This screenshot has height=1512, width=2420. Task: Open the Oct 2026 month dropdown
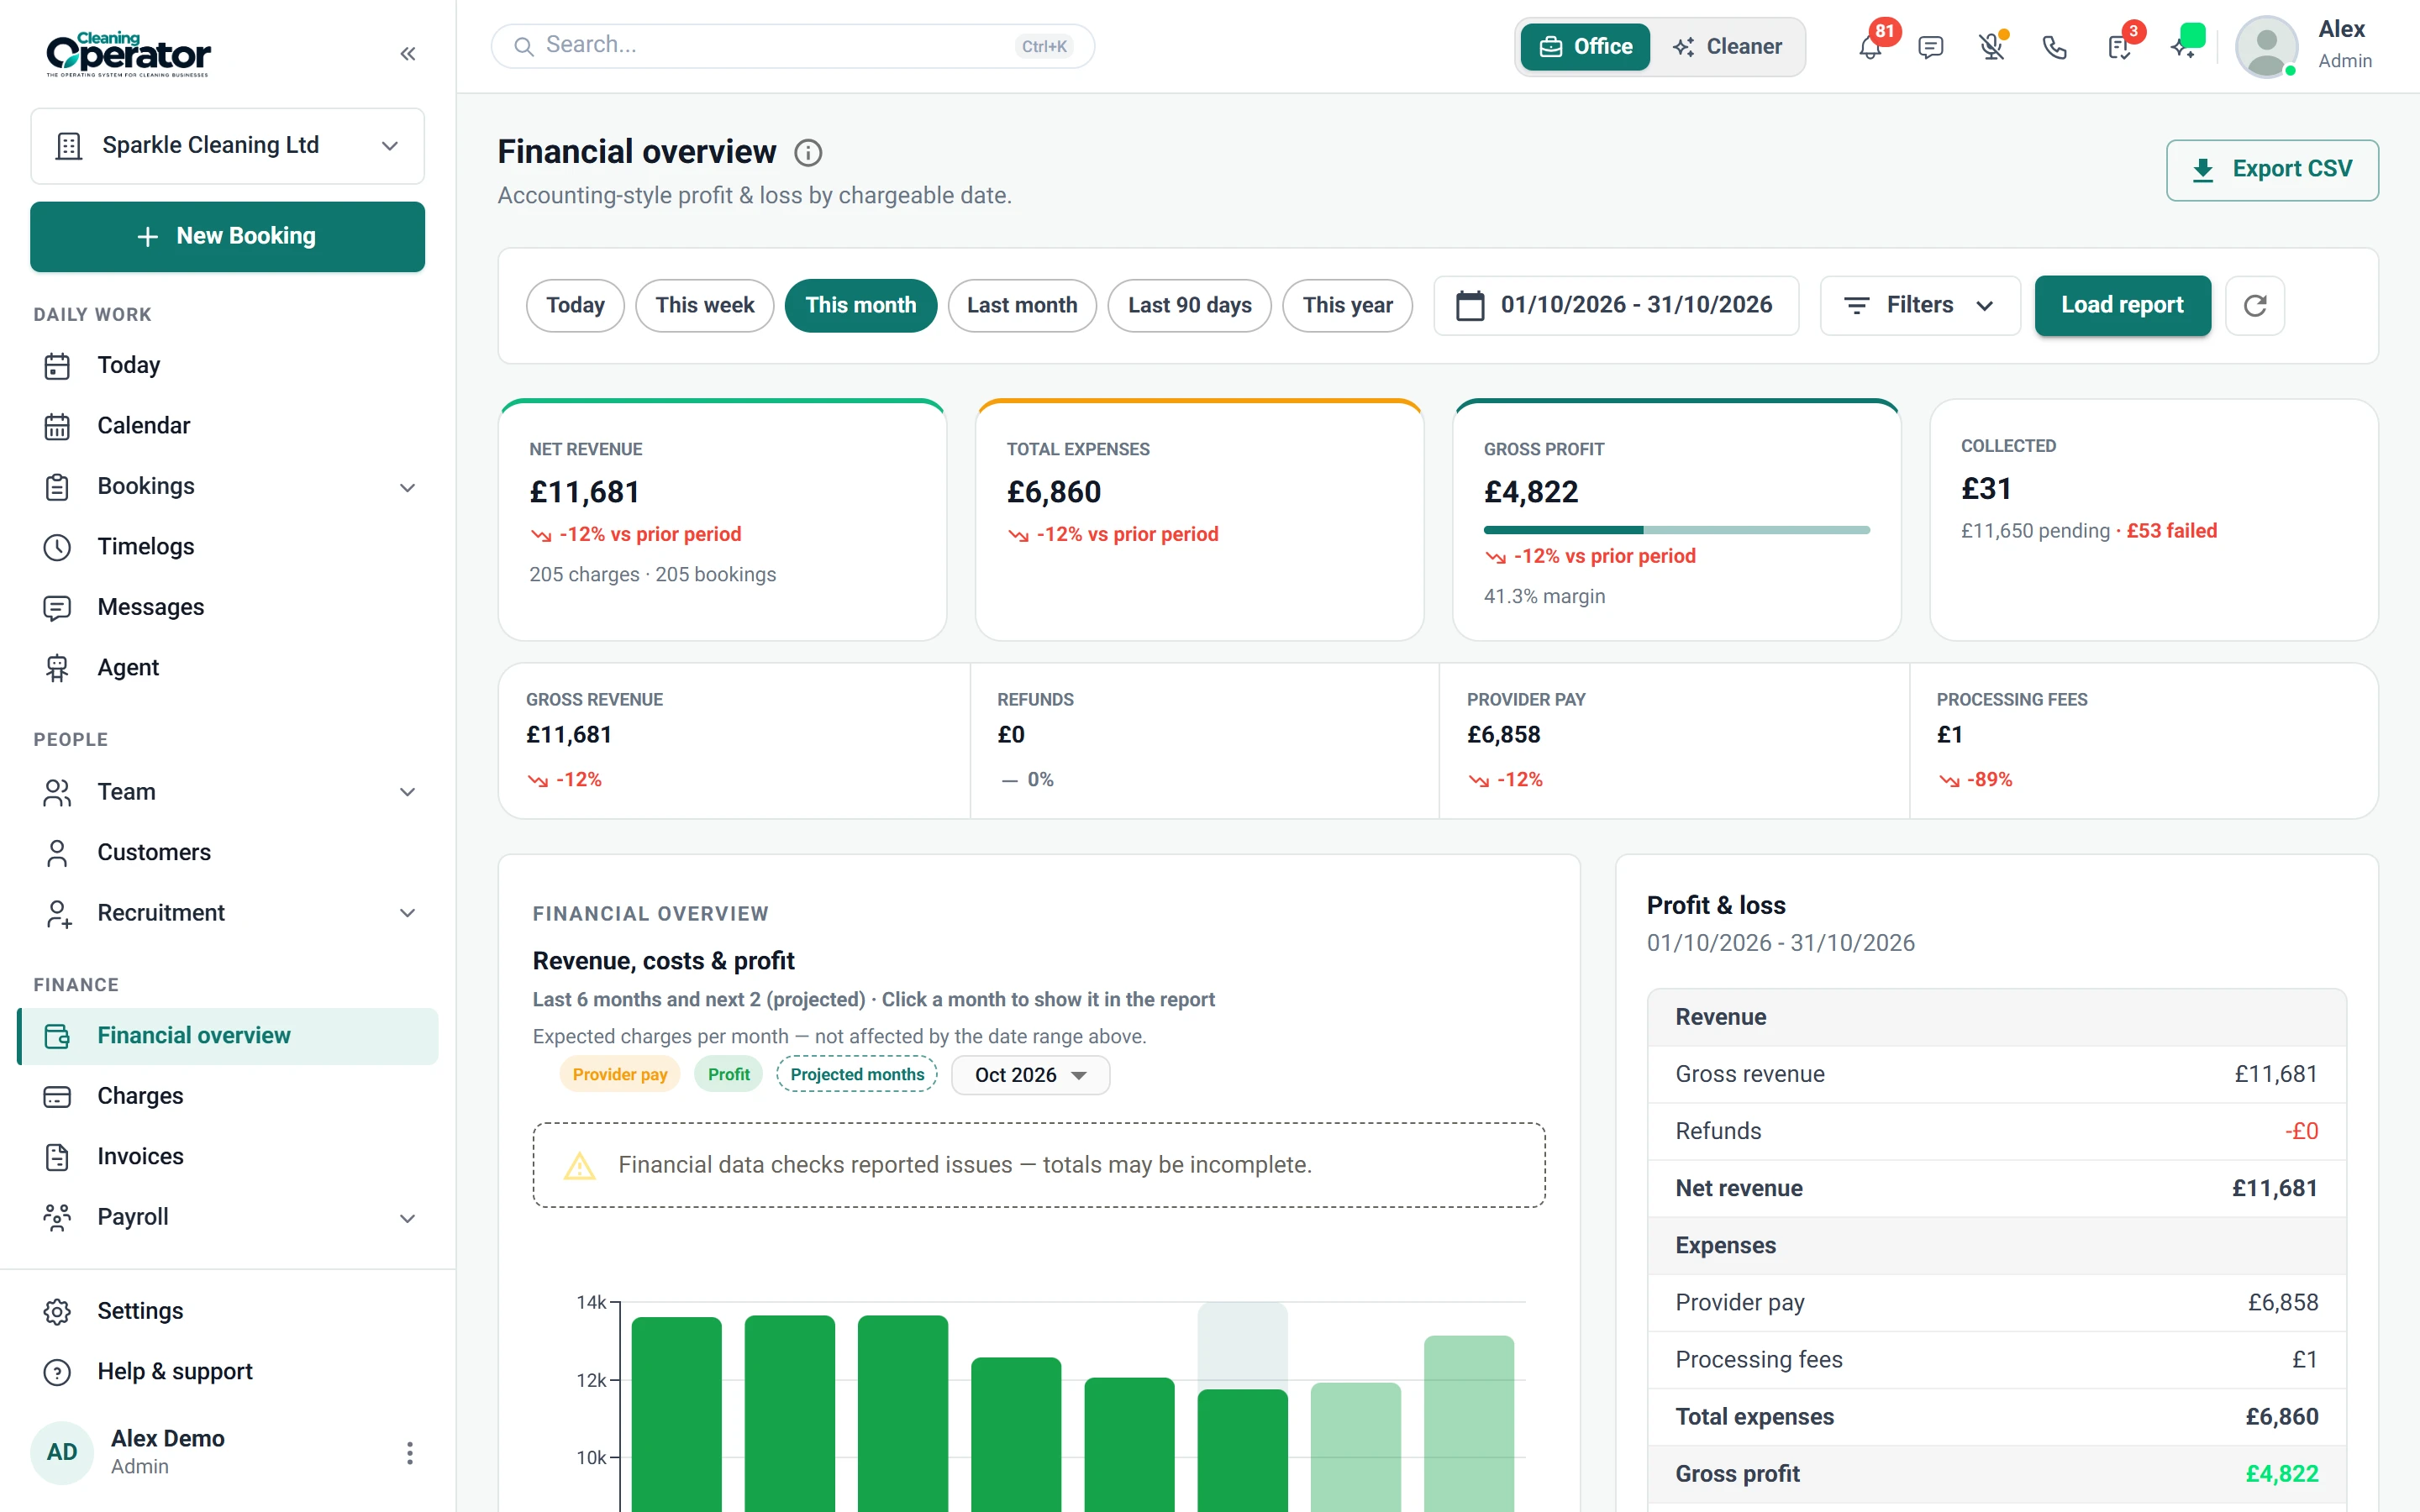pyautogui.click(x=1030, y=1074)
